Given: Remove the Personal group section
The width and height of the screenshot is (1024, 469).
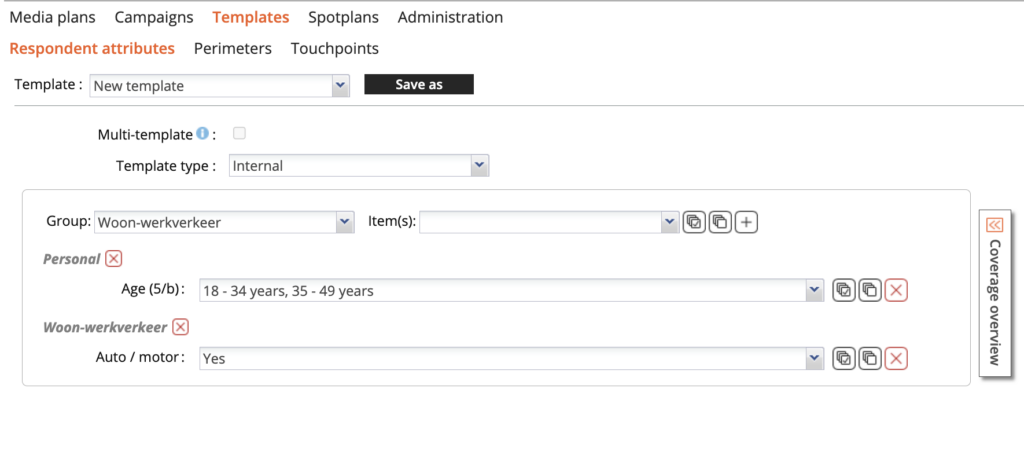Looking at the screenshot, I should (114, 259).
